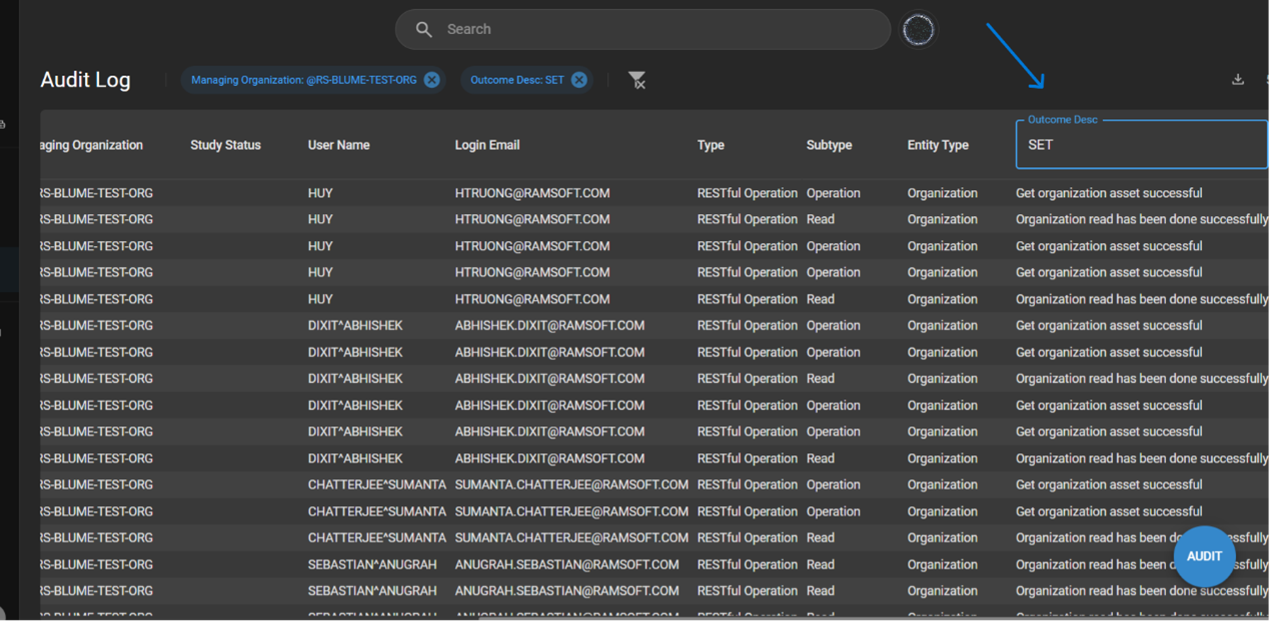Click the floating AUDIT button
The height and width of the screenshot is (621, 1270).
tap(1204, 556)
